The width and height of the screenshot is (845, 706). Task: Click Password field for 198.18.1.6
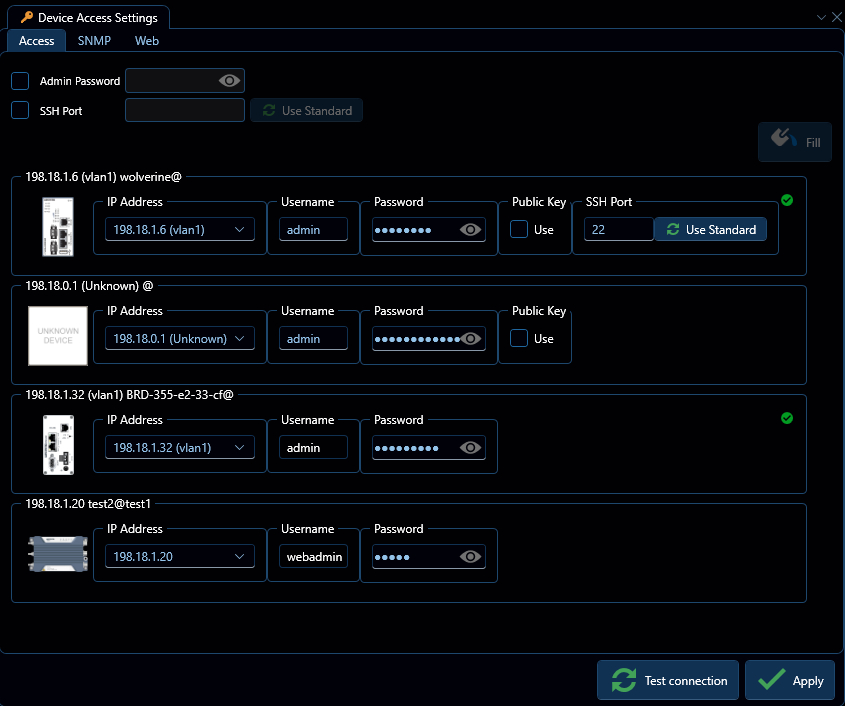428,230
